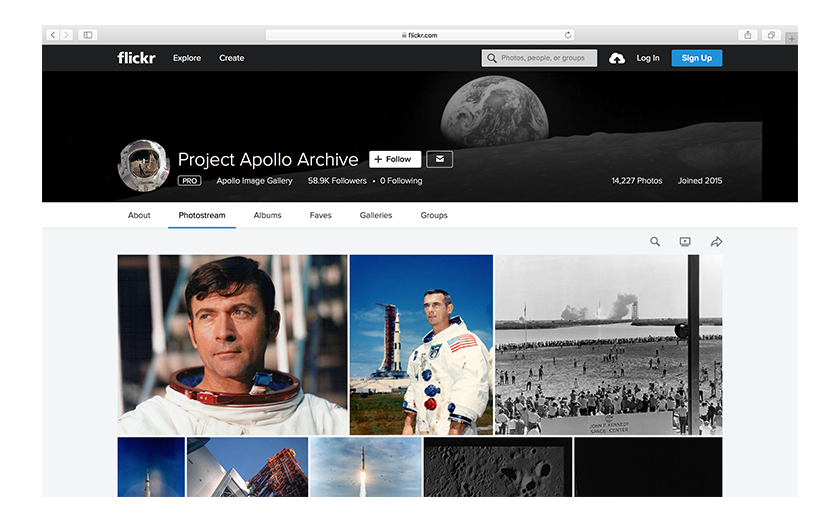Click the Flickr logo
Viewport: 840px width, 525px height.
[x=136, y=58]
